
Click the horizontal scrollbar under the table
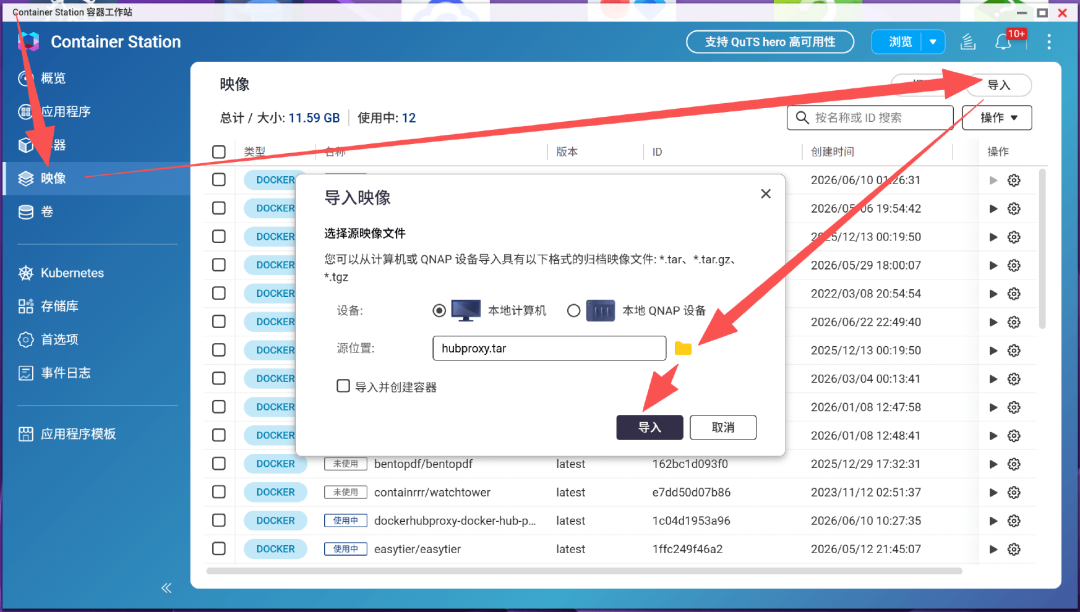[584, 571]
